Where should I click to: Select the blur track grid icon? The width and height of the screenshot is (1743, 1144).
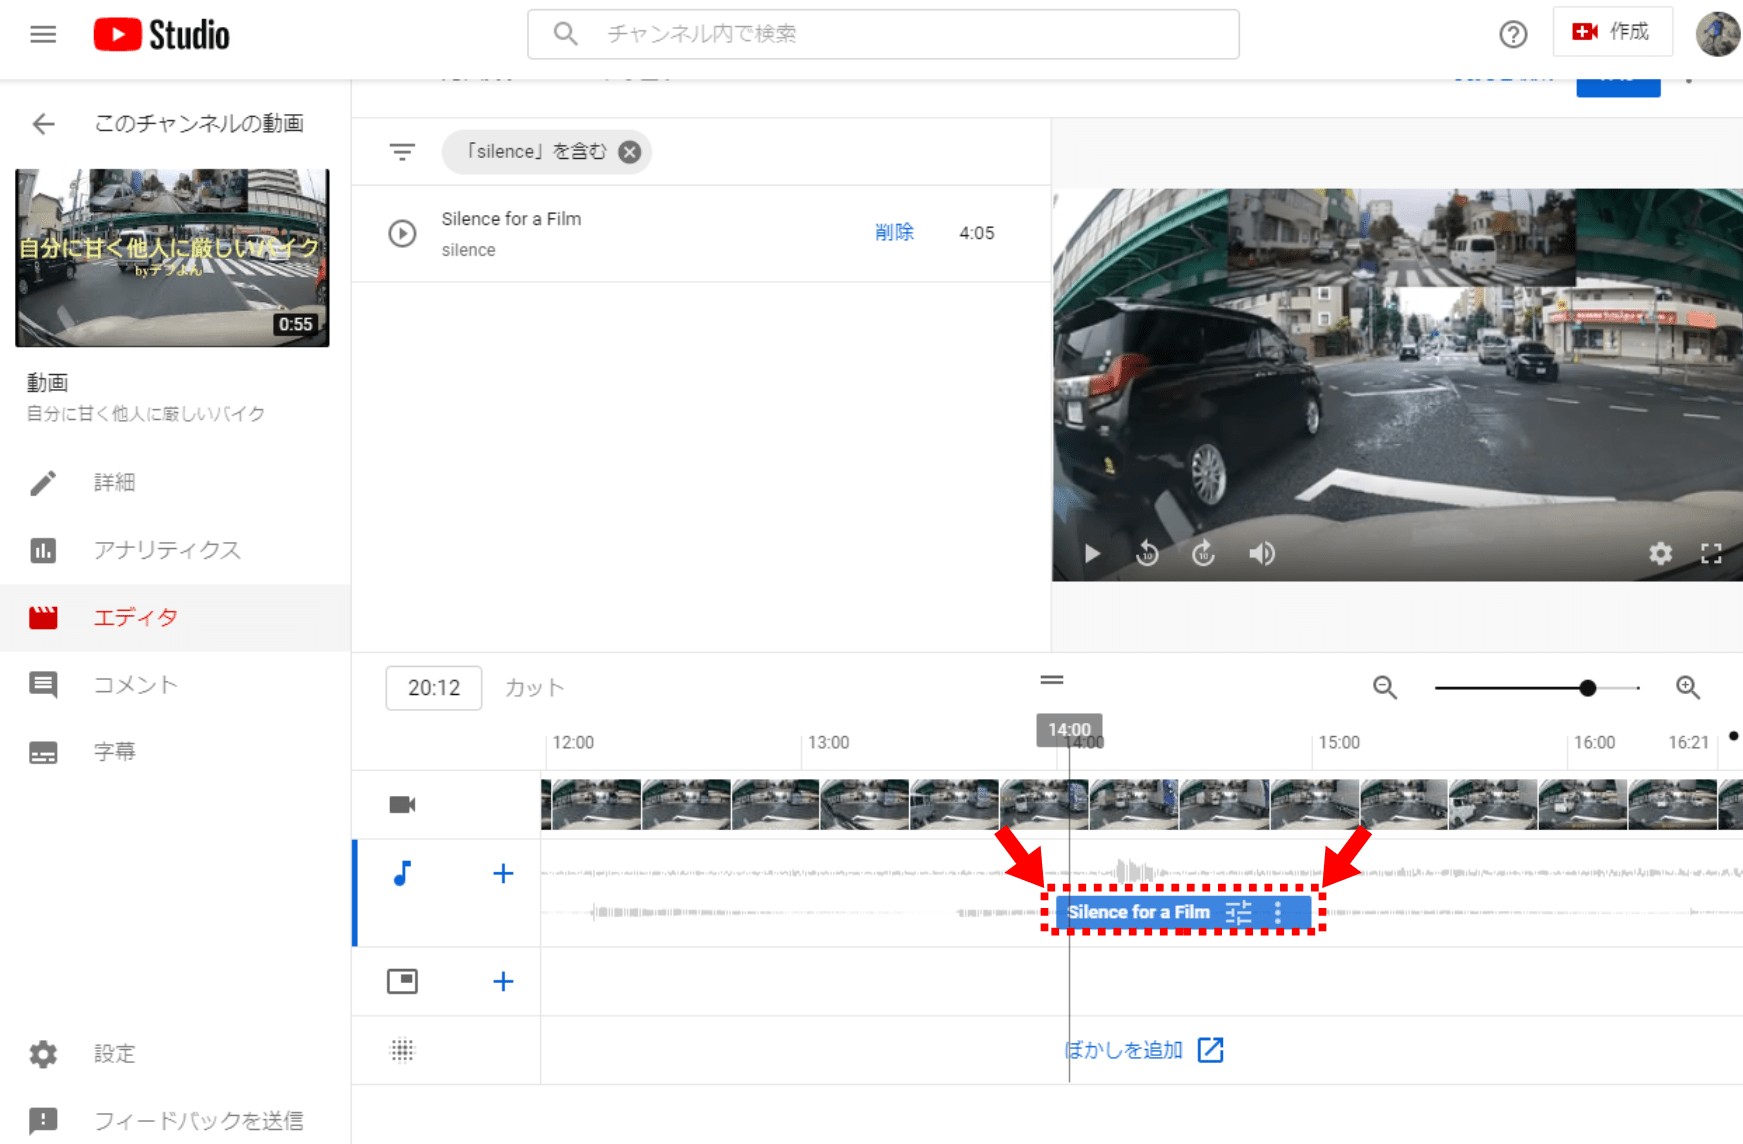point(402,1050)
